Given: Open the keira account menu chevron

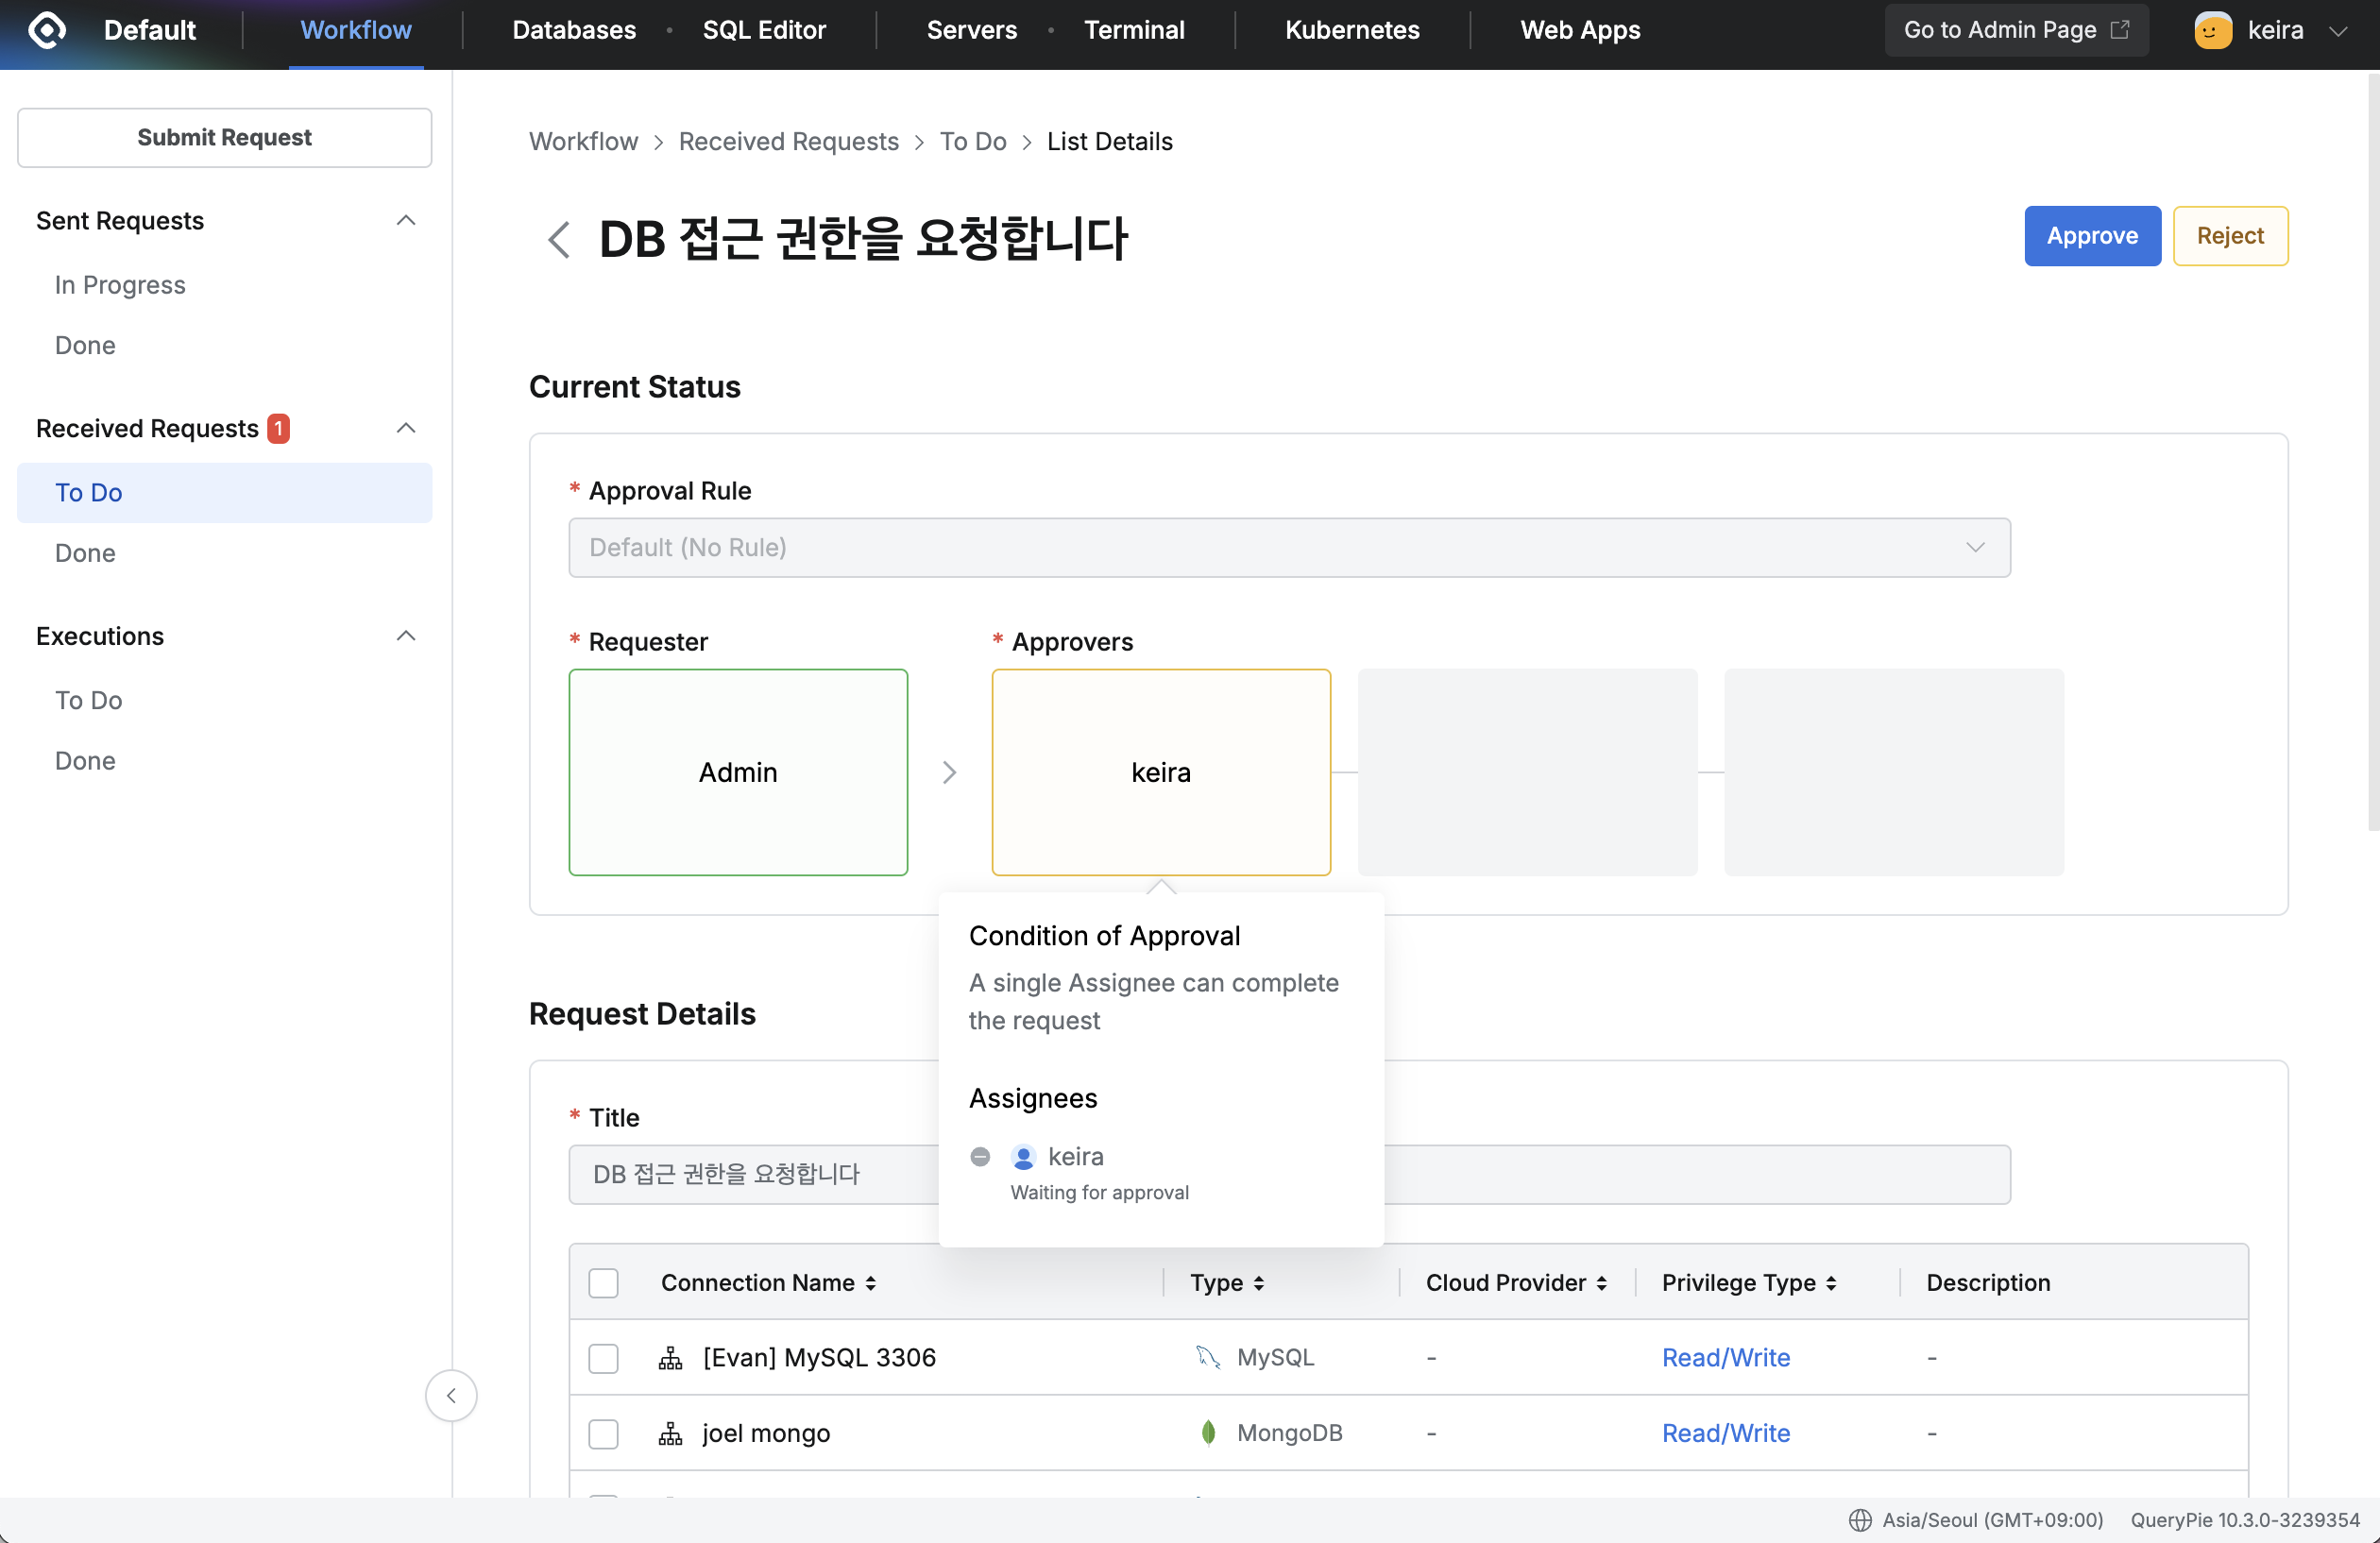Looking at the screenshot, I should 2338,30.
